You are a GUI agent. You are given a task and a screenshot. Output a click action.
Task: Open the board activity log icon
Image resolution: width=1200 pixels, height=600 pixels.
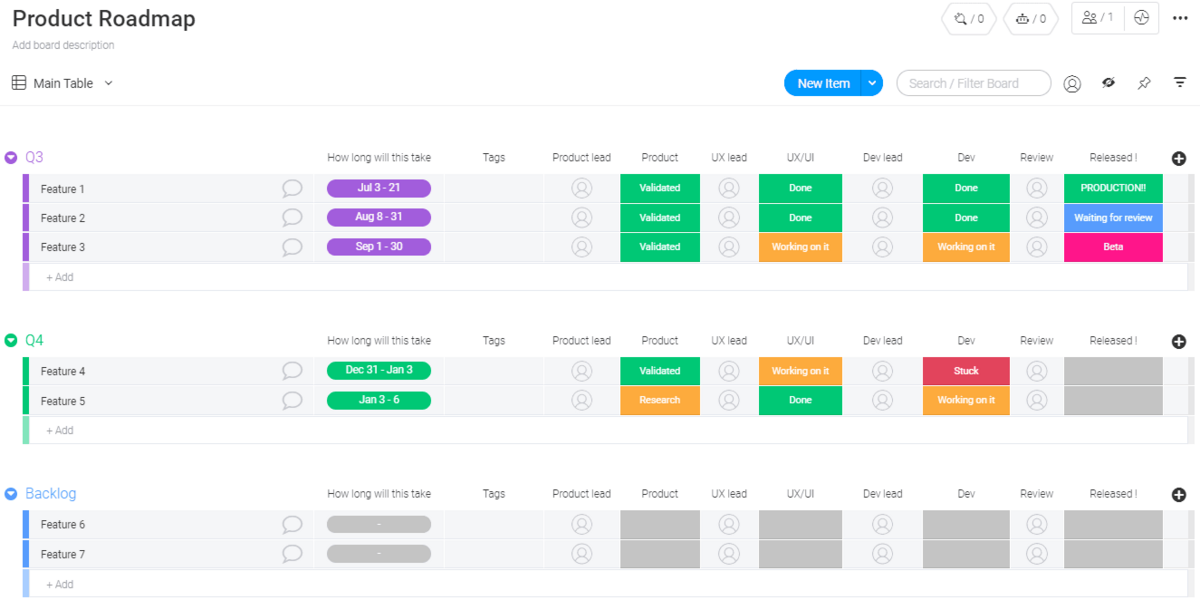pyautogui.click(x=1141, y=18)
